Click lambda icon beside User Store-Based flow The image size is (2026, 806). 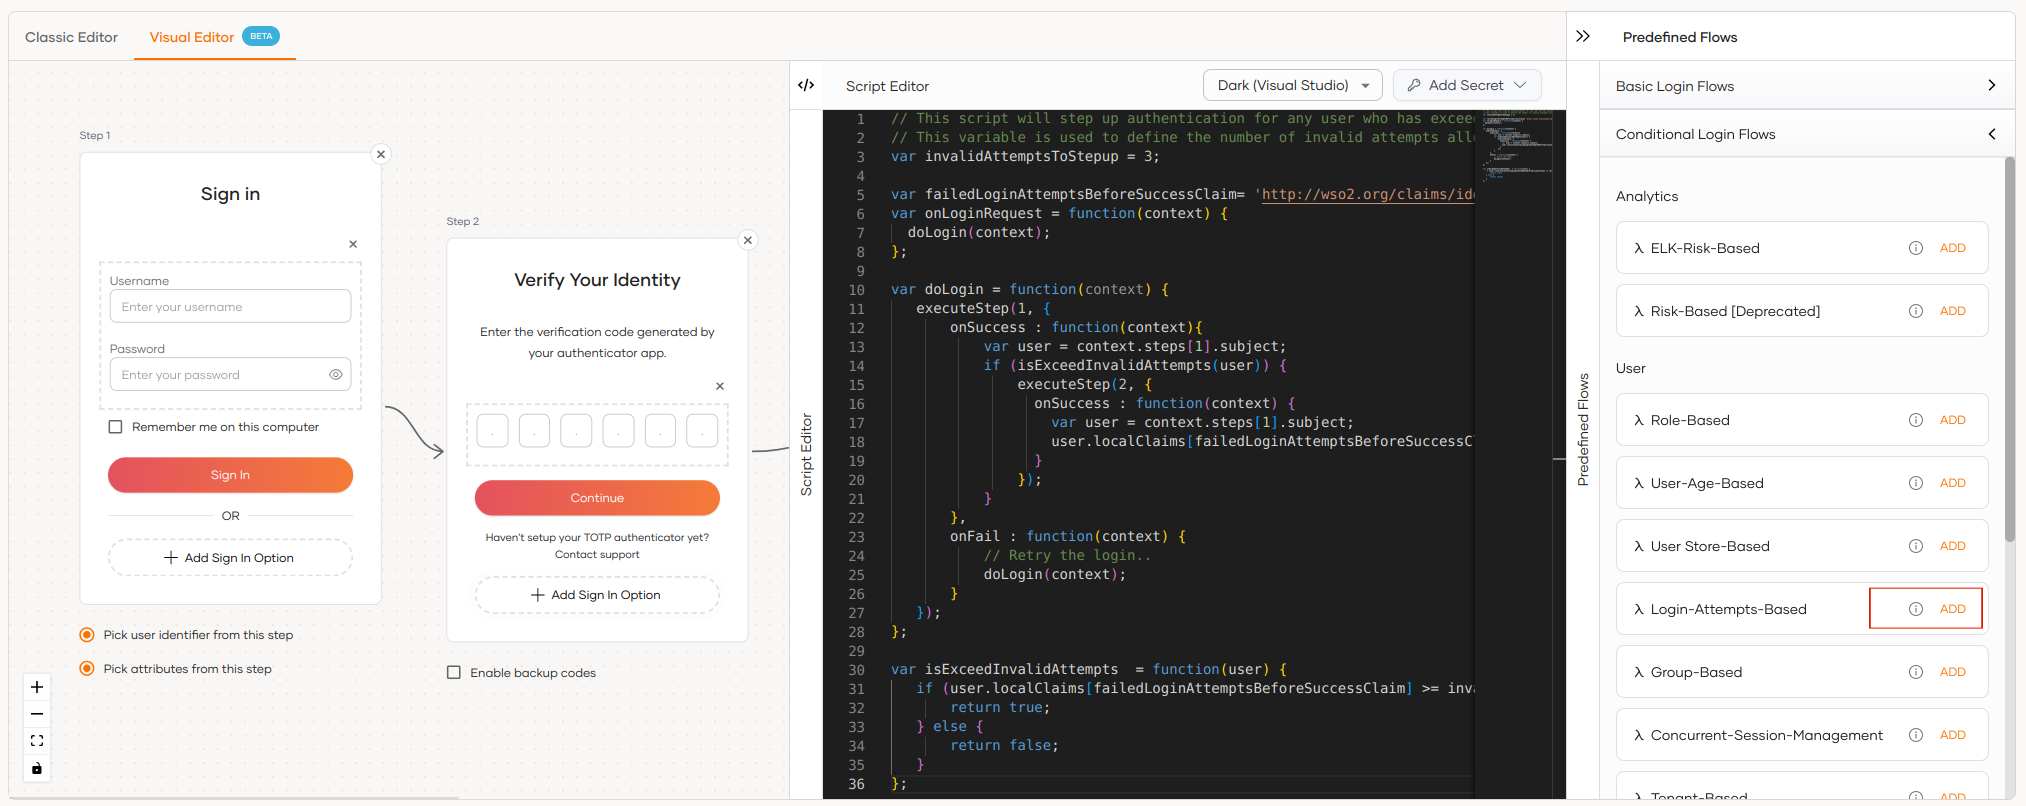pyautogui.click(x=1638, y=546)
